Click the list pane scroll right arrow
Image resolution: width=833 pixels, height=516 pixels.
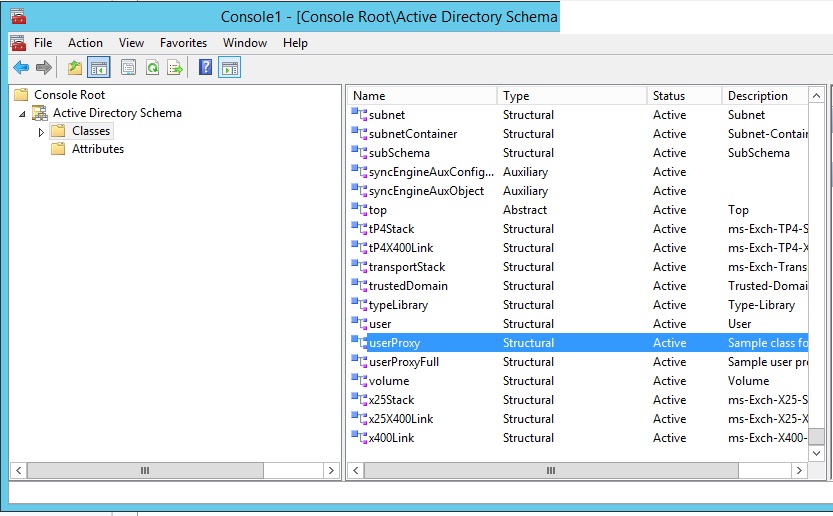799,470
